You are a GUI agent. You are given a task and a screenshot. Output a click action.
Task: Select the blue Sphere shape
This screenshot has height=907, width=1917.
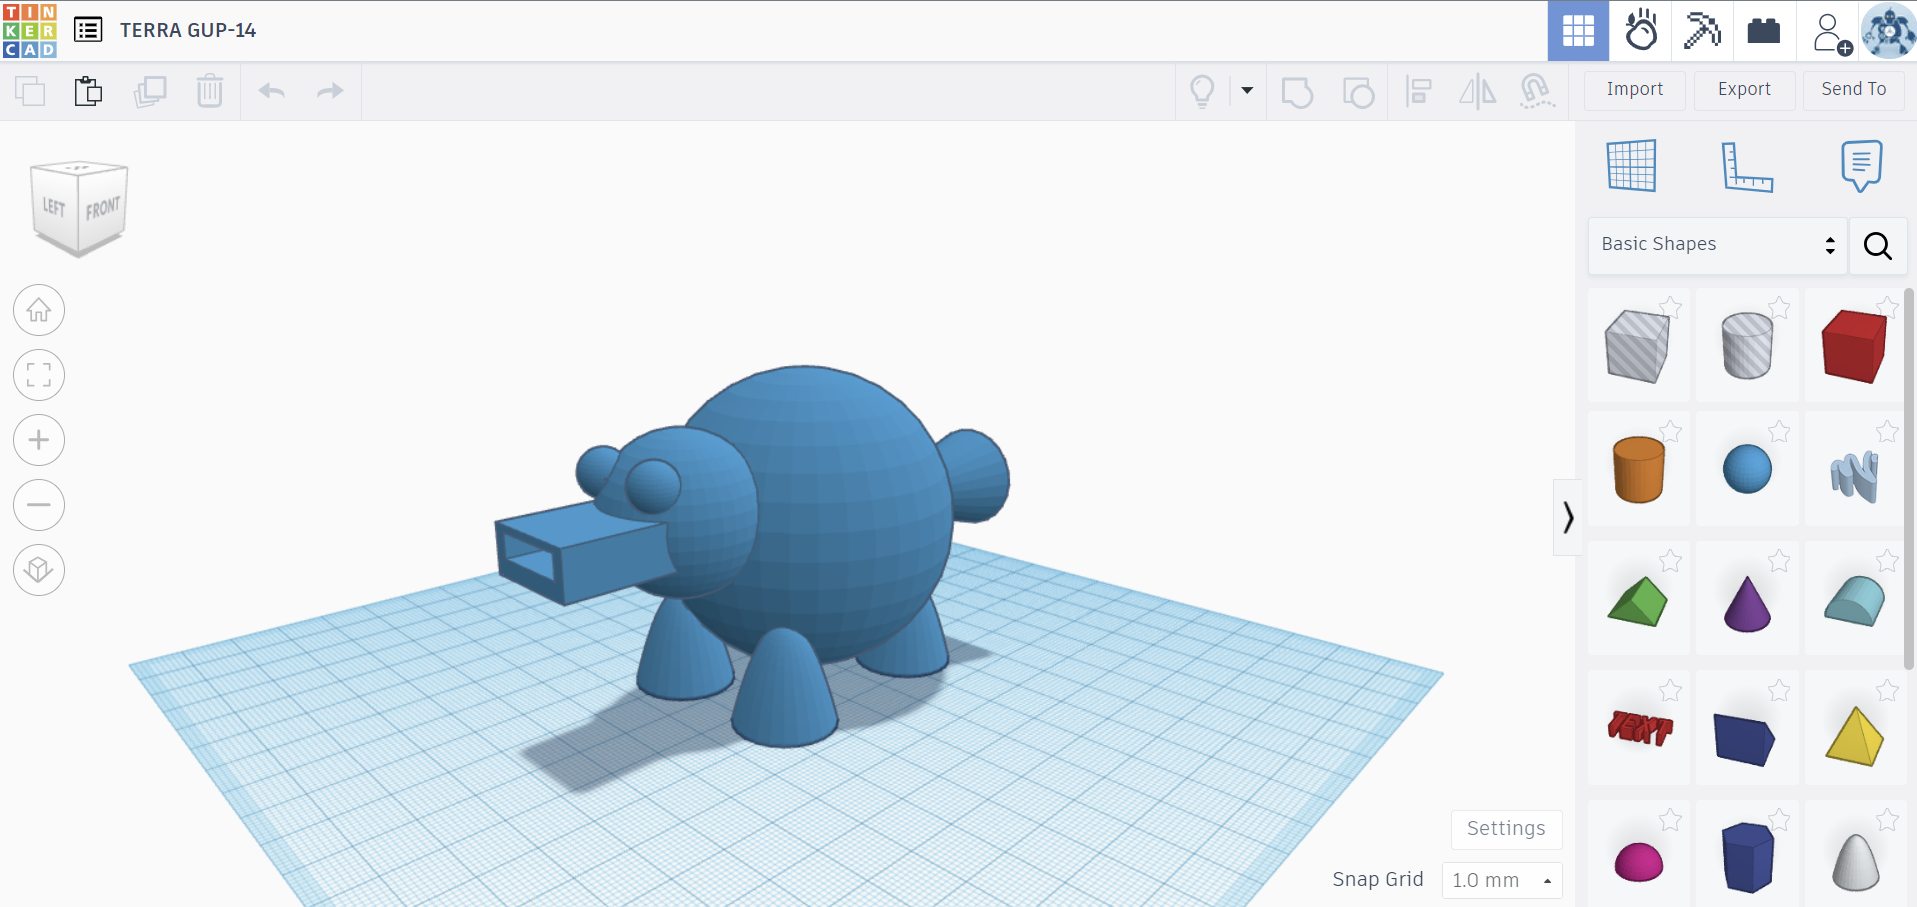(1747, 469)
